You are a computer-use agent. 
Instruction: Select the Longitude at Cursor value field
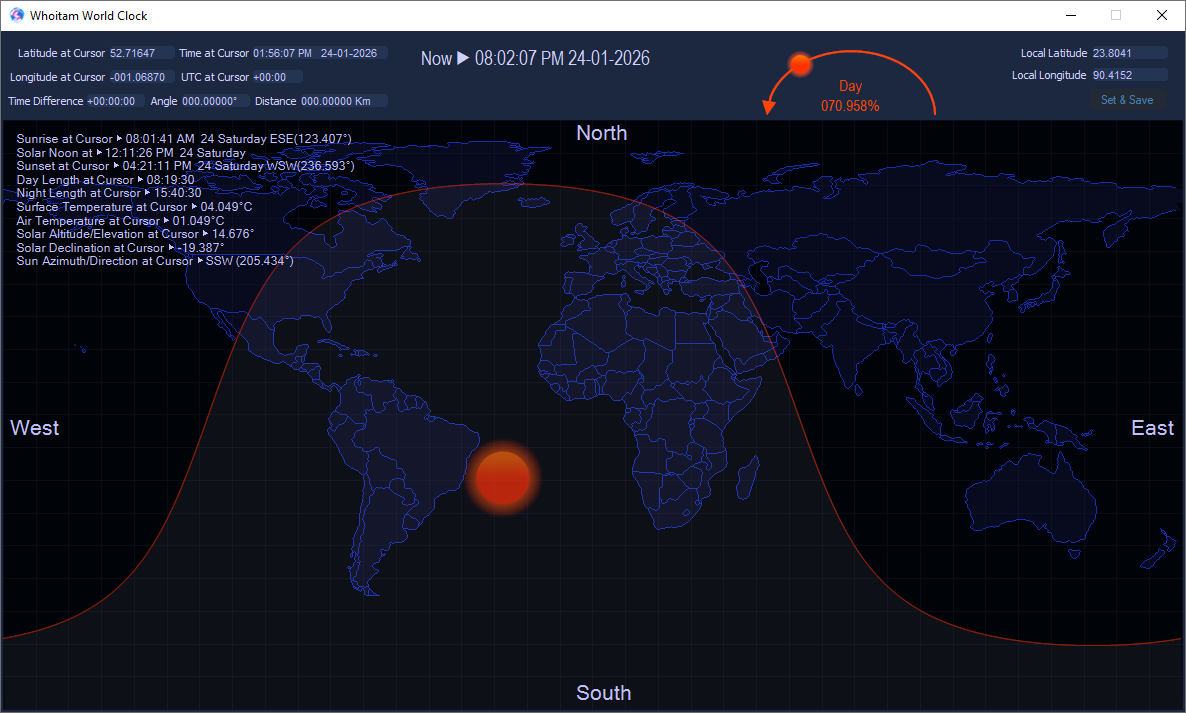(141, 77)
